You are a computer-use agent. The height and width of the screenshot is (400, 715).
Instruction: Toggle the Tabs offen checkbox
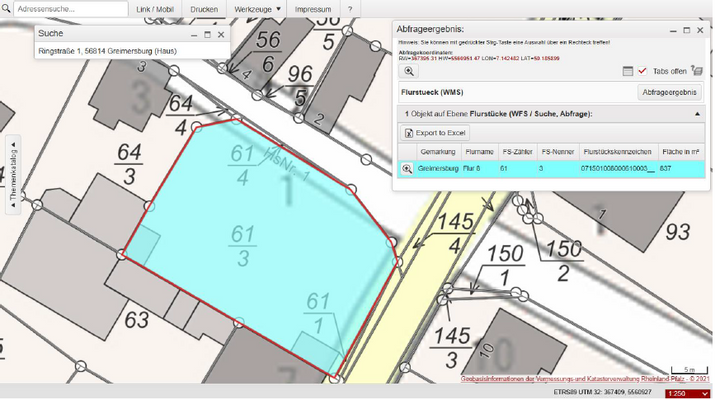tap(643, 71)
